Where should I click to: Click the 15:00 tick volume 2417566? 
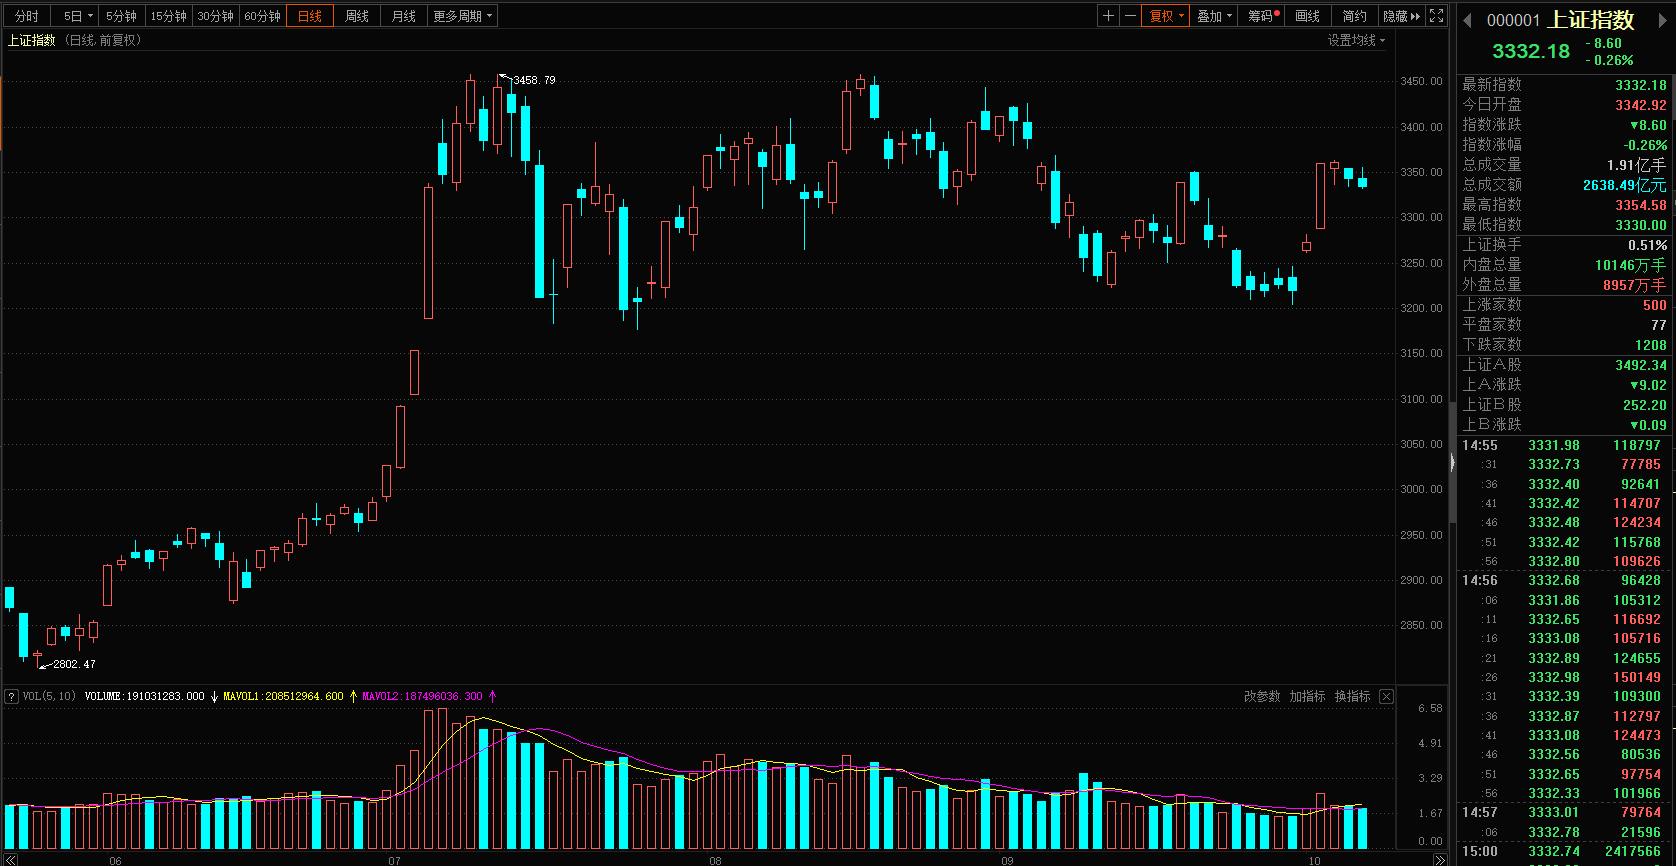1631,851
